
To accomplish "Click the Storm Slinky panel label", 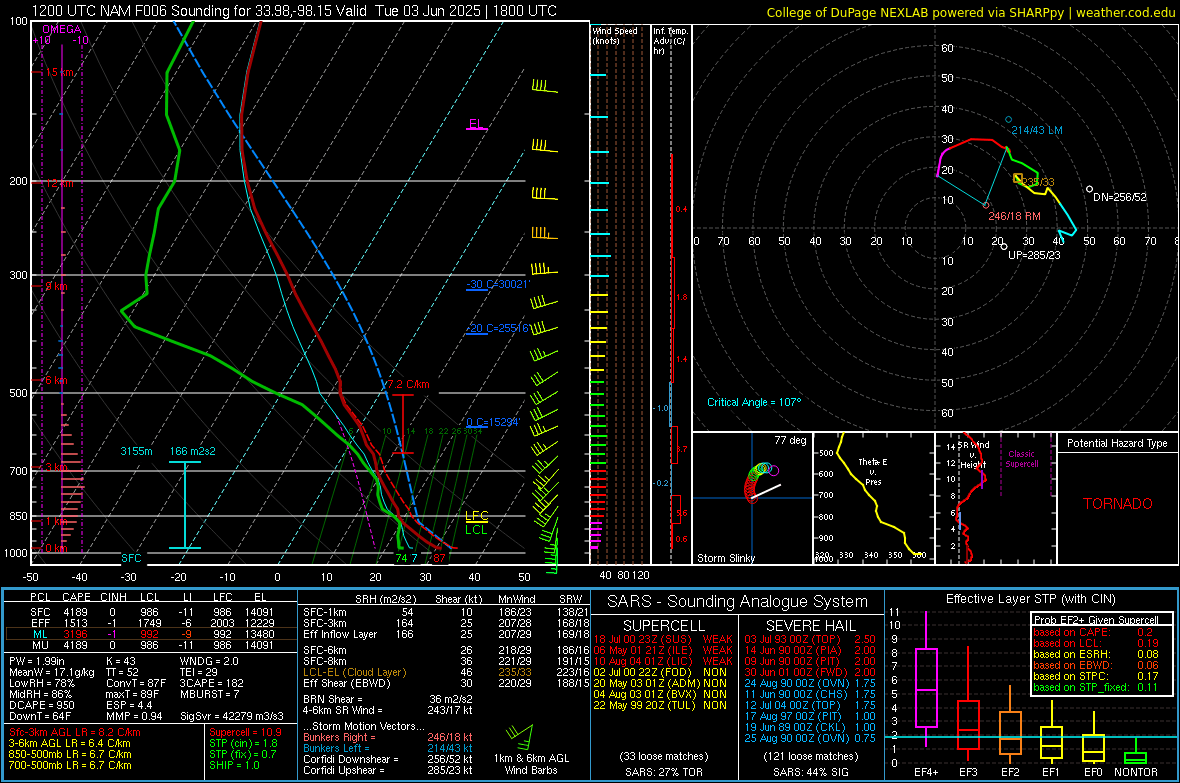I will (x=725, y=558).
